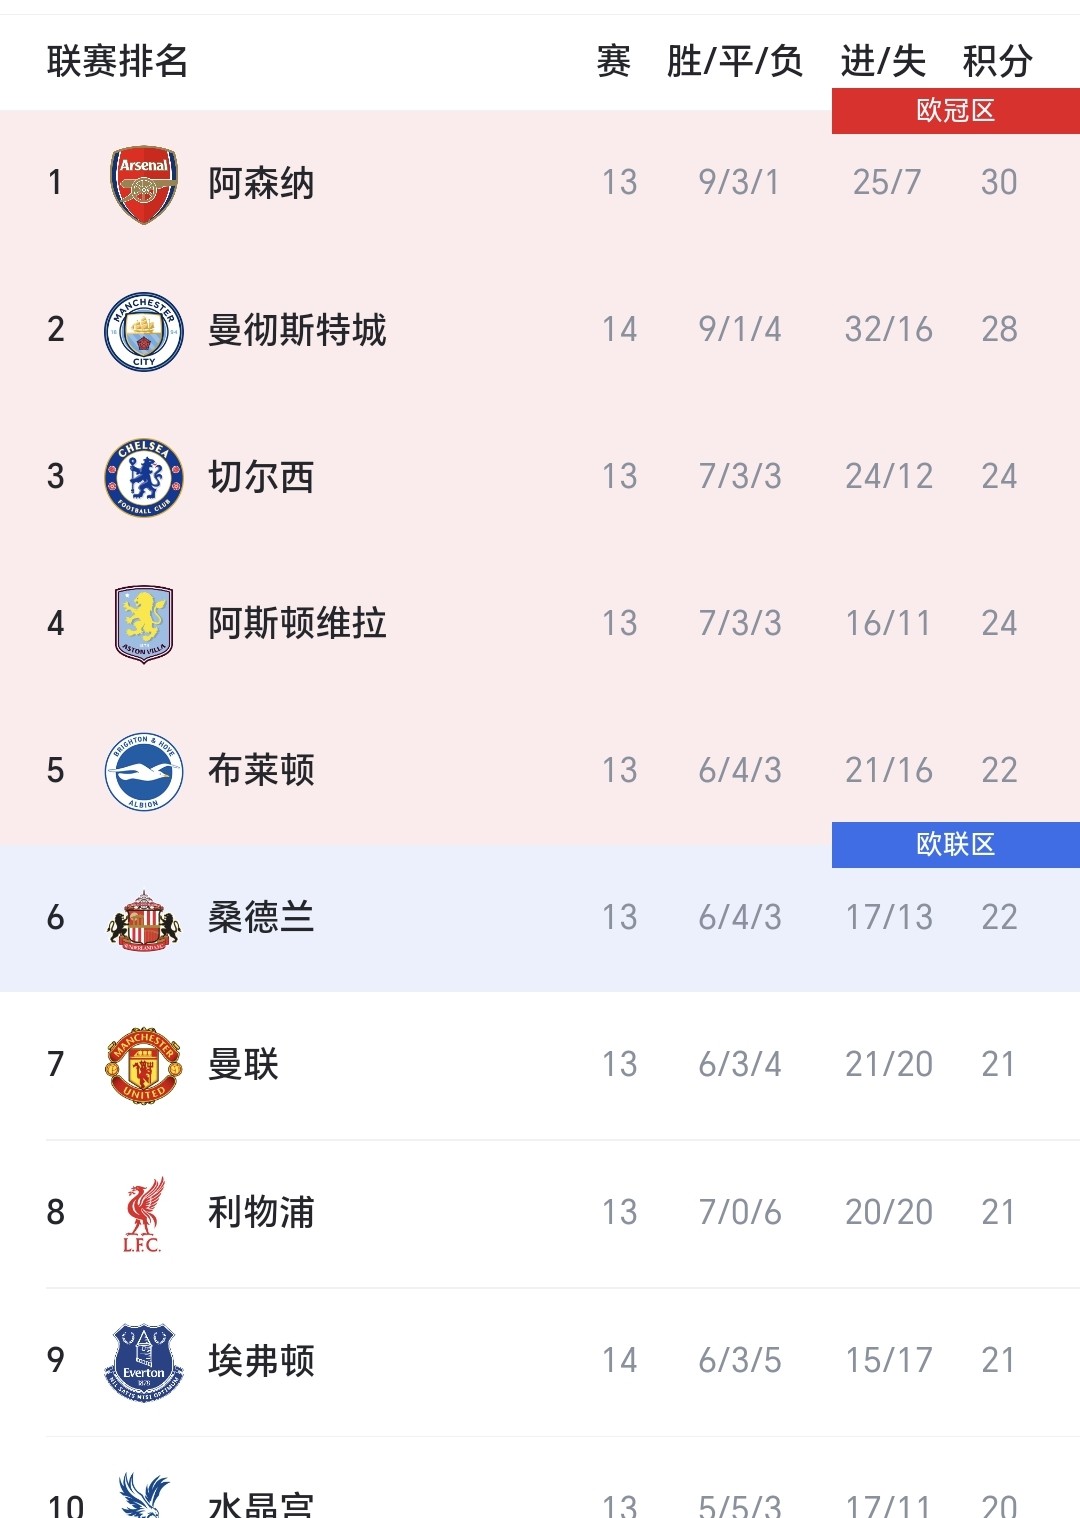The image size is (1080, 1518).
Task: Click the Brighton seagull badge
Action: pyautogui.click(x=144, y=771)
